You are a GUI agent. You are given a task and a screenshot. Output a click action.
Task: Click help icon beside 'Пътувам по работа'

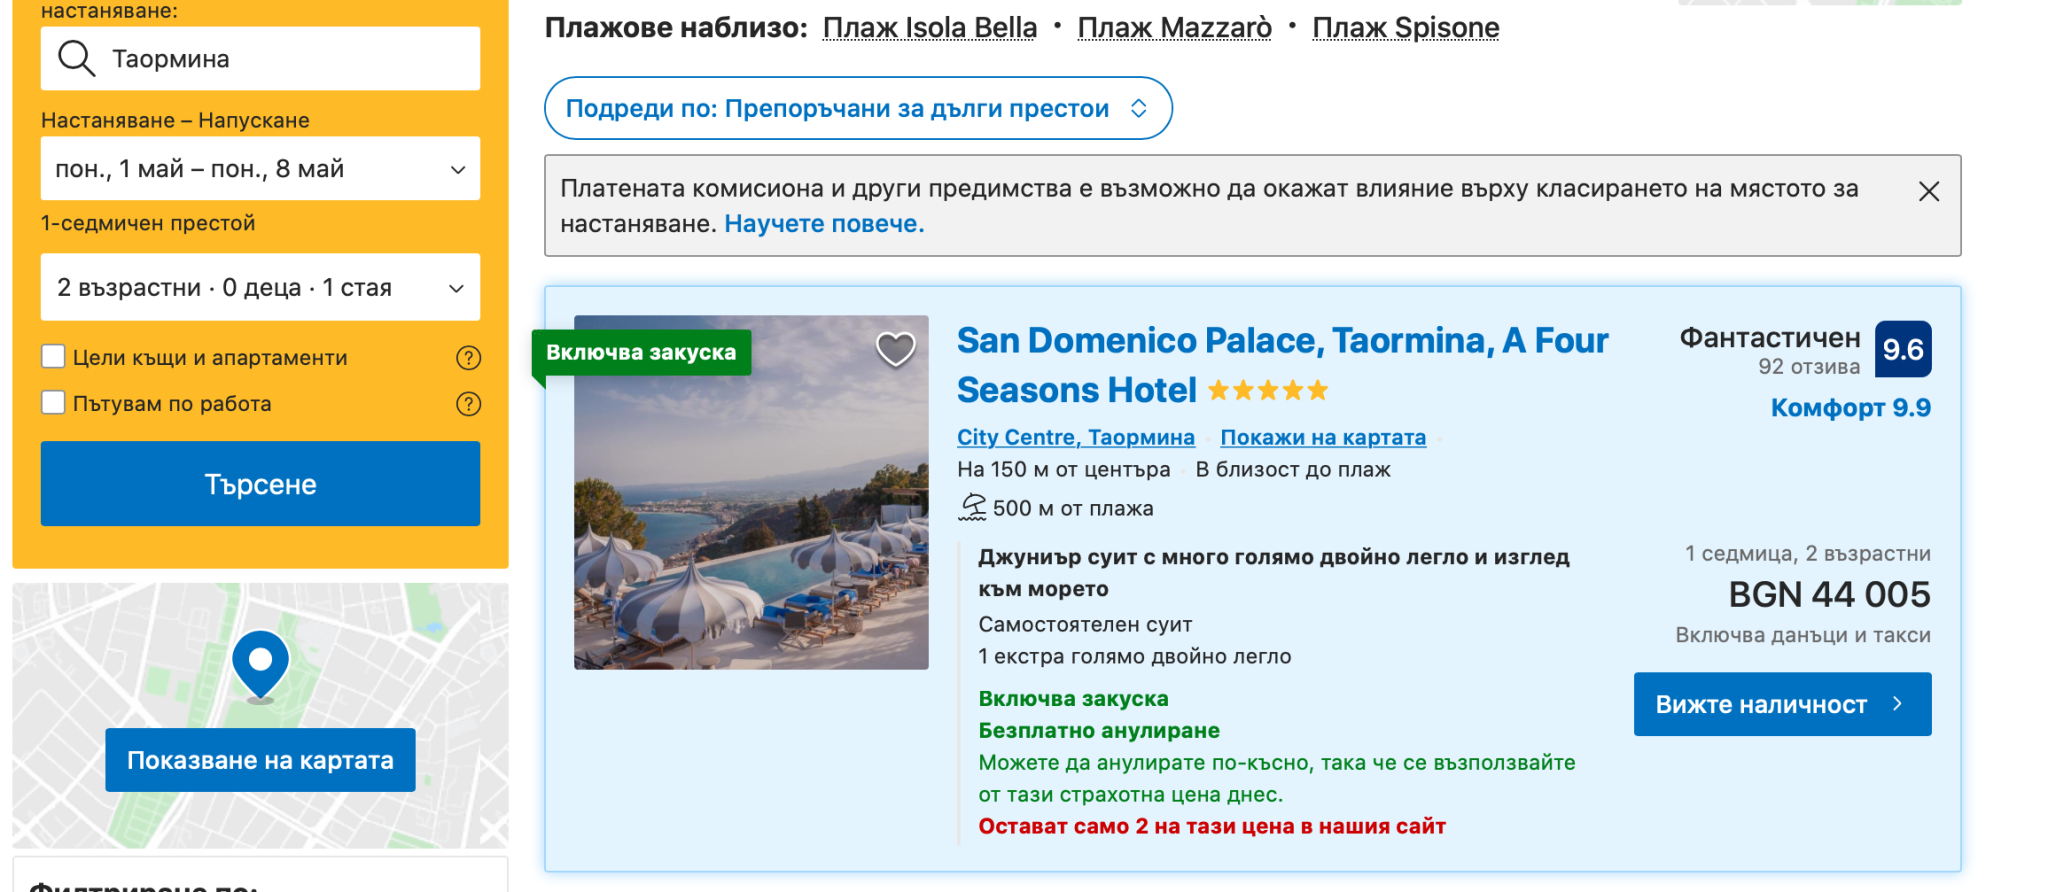[468, 404]
